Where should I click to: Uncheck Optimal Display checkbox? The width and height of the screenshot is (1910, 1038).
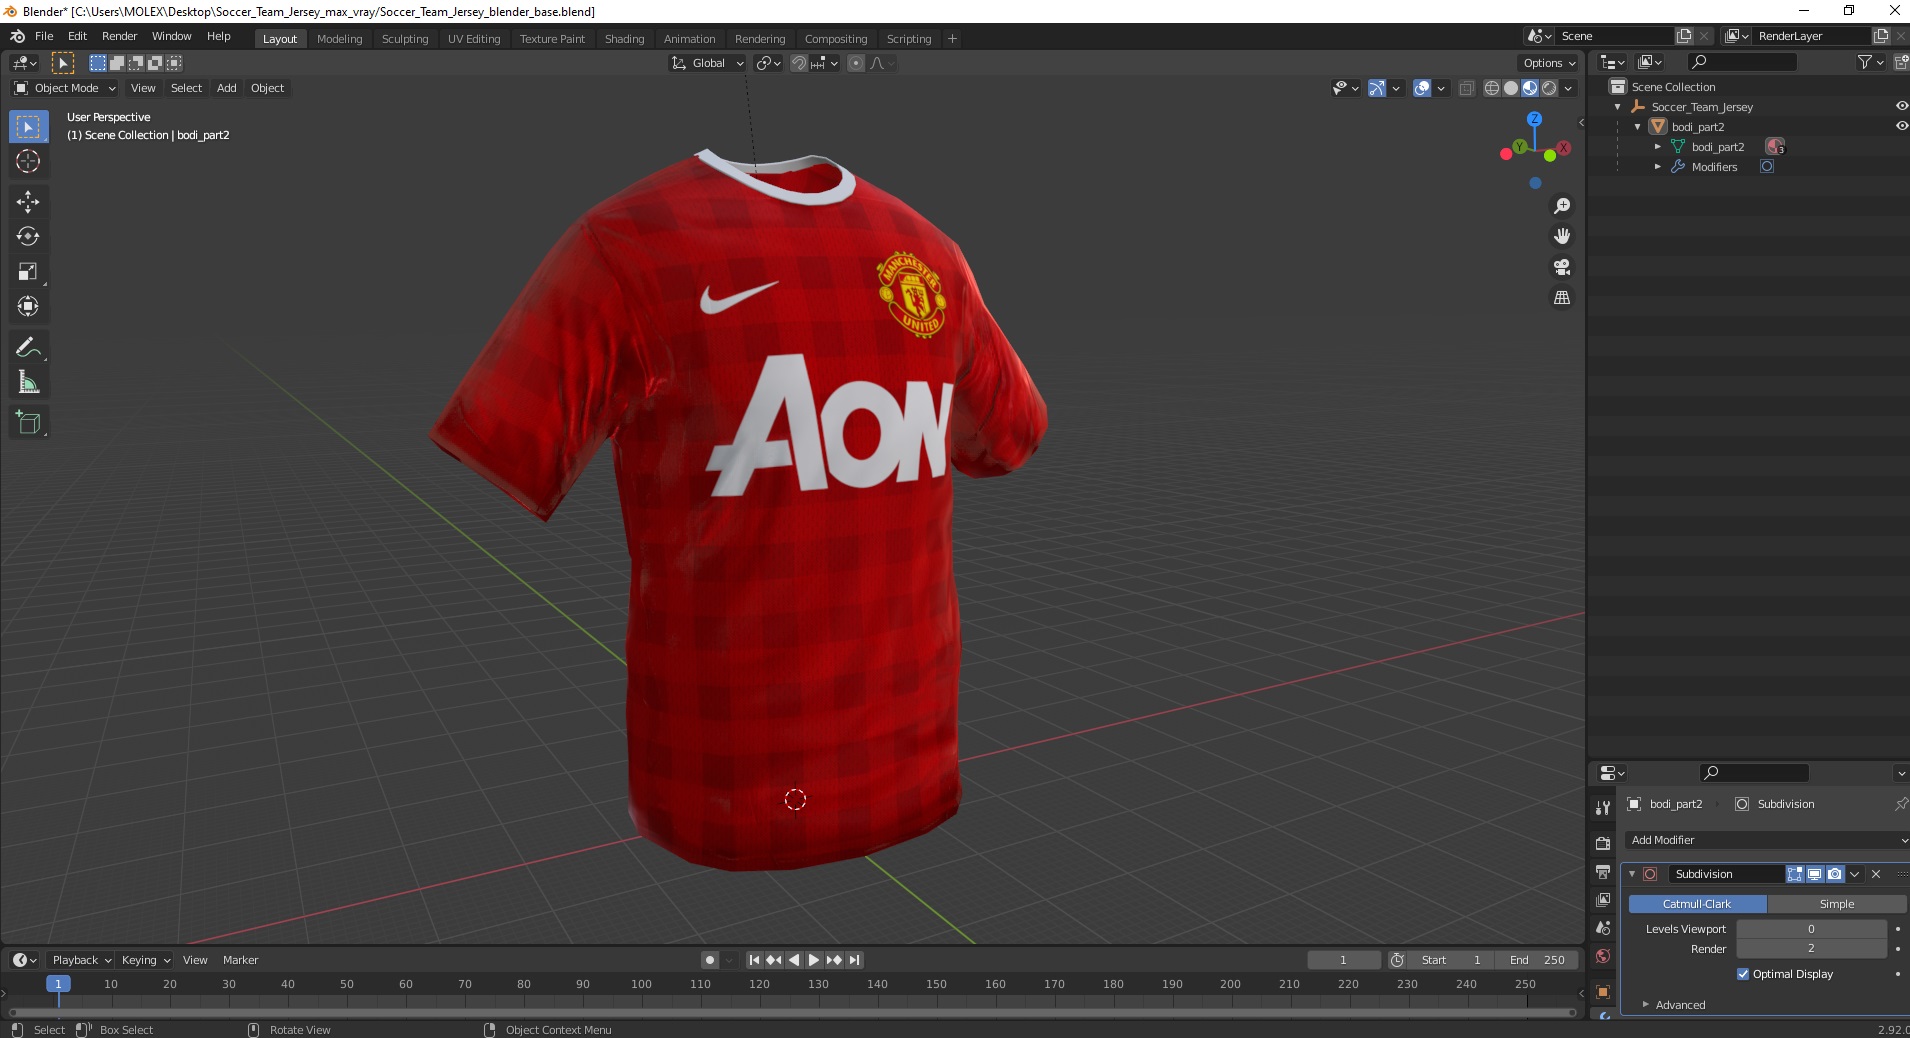[1743, 974]
